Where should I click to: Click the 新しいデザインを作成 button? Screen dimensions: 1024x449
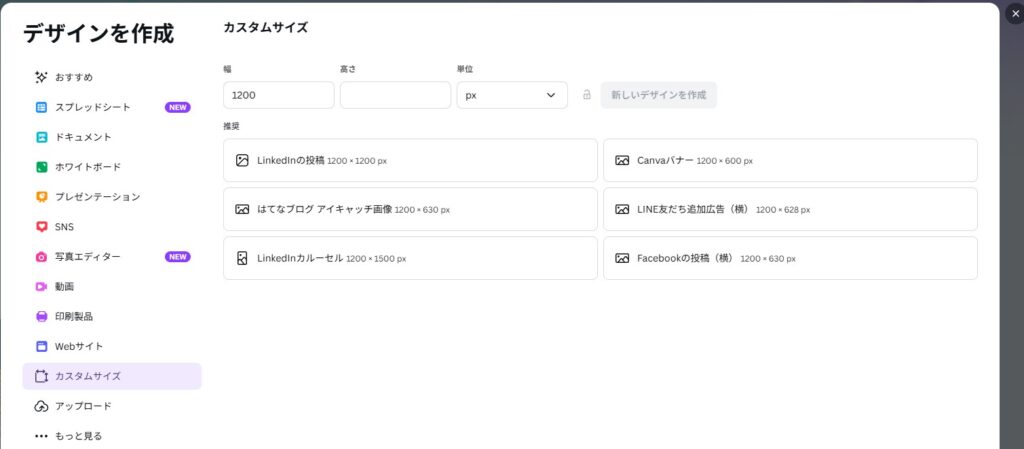point(658,95)
